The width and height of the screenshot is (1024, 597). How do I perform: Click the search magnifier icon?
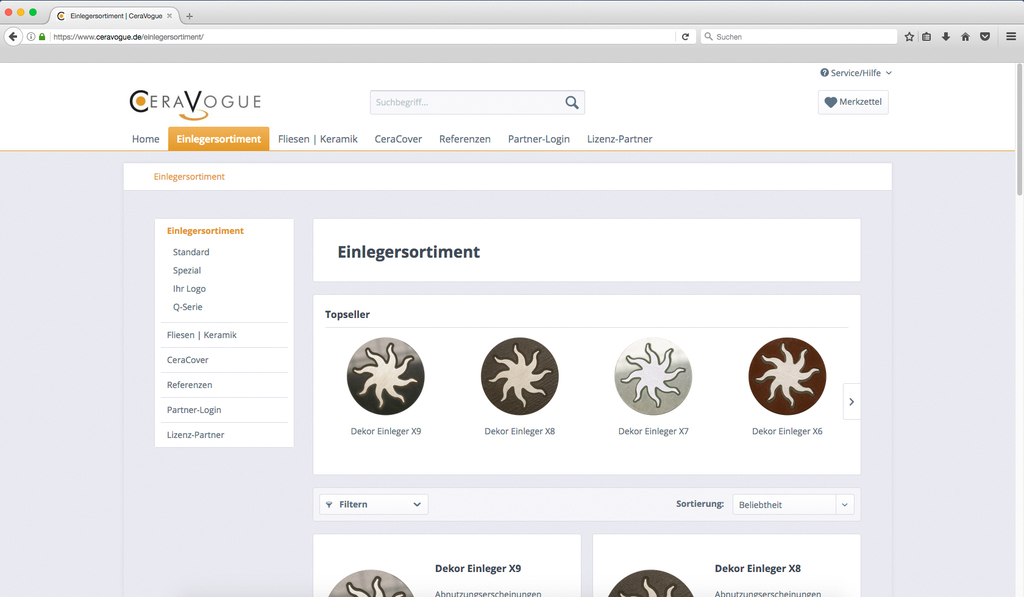coord(571,102)
